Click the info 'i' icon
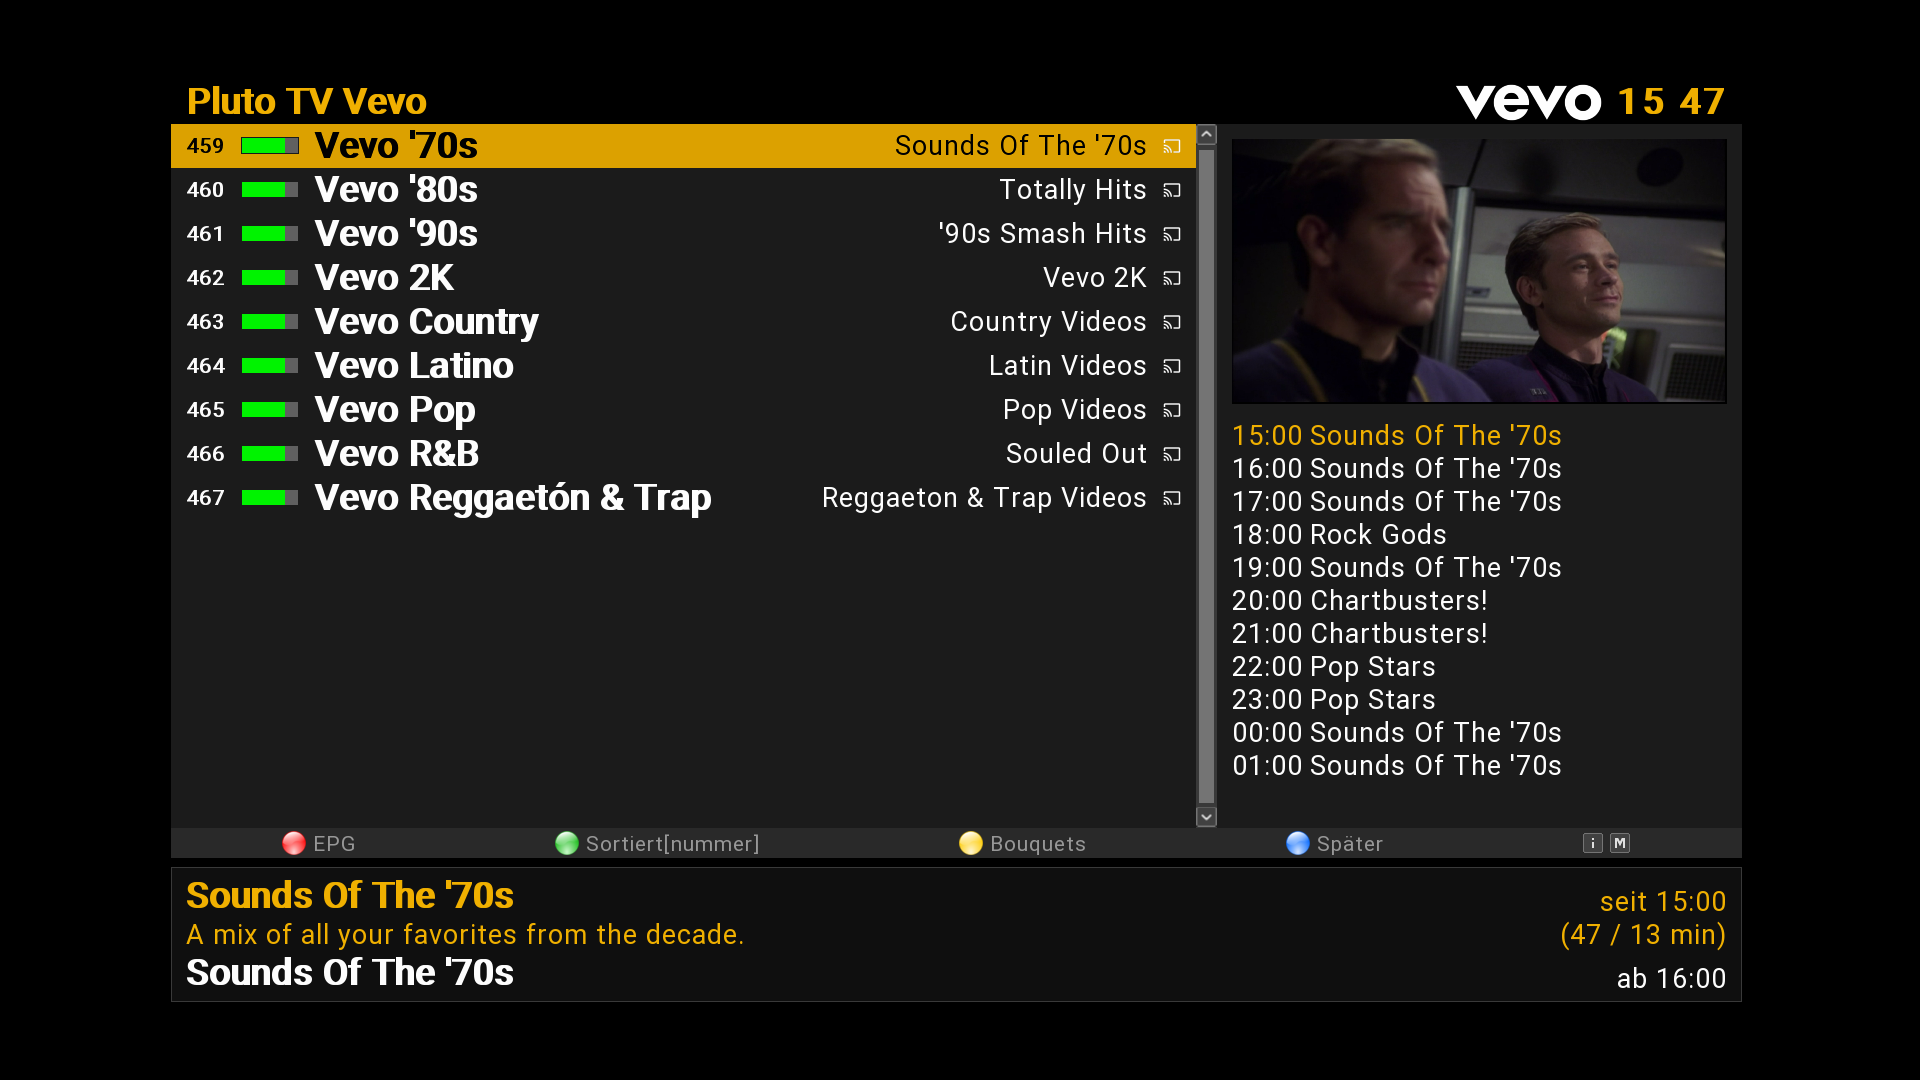Screen dimensions: 1920x1080 pos(1593,843)
